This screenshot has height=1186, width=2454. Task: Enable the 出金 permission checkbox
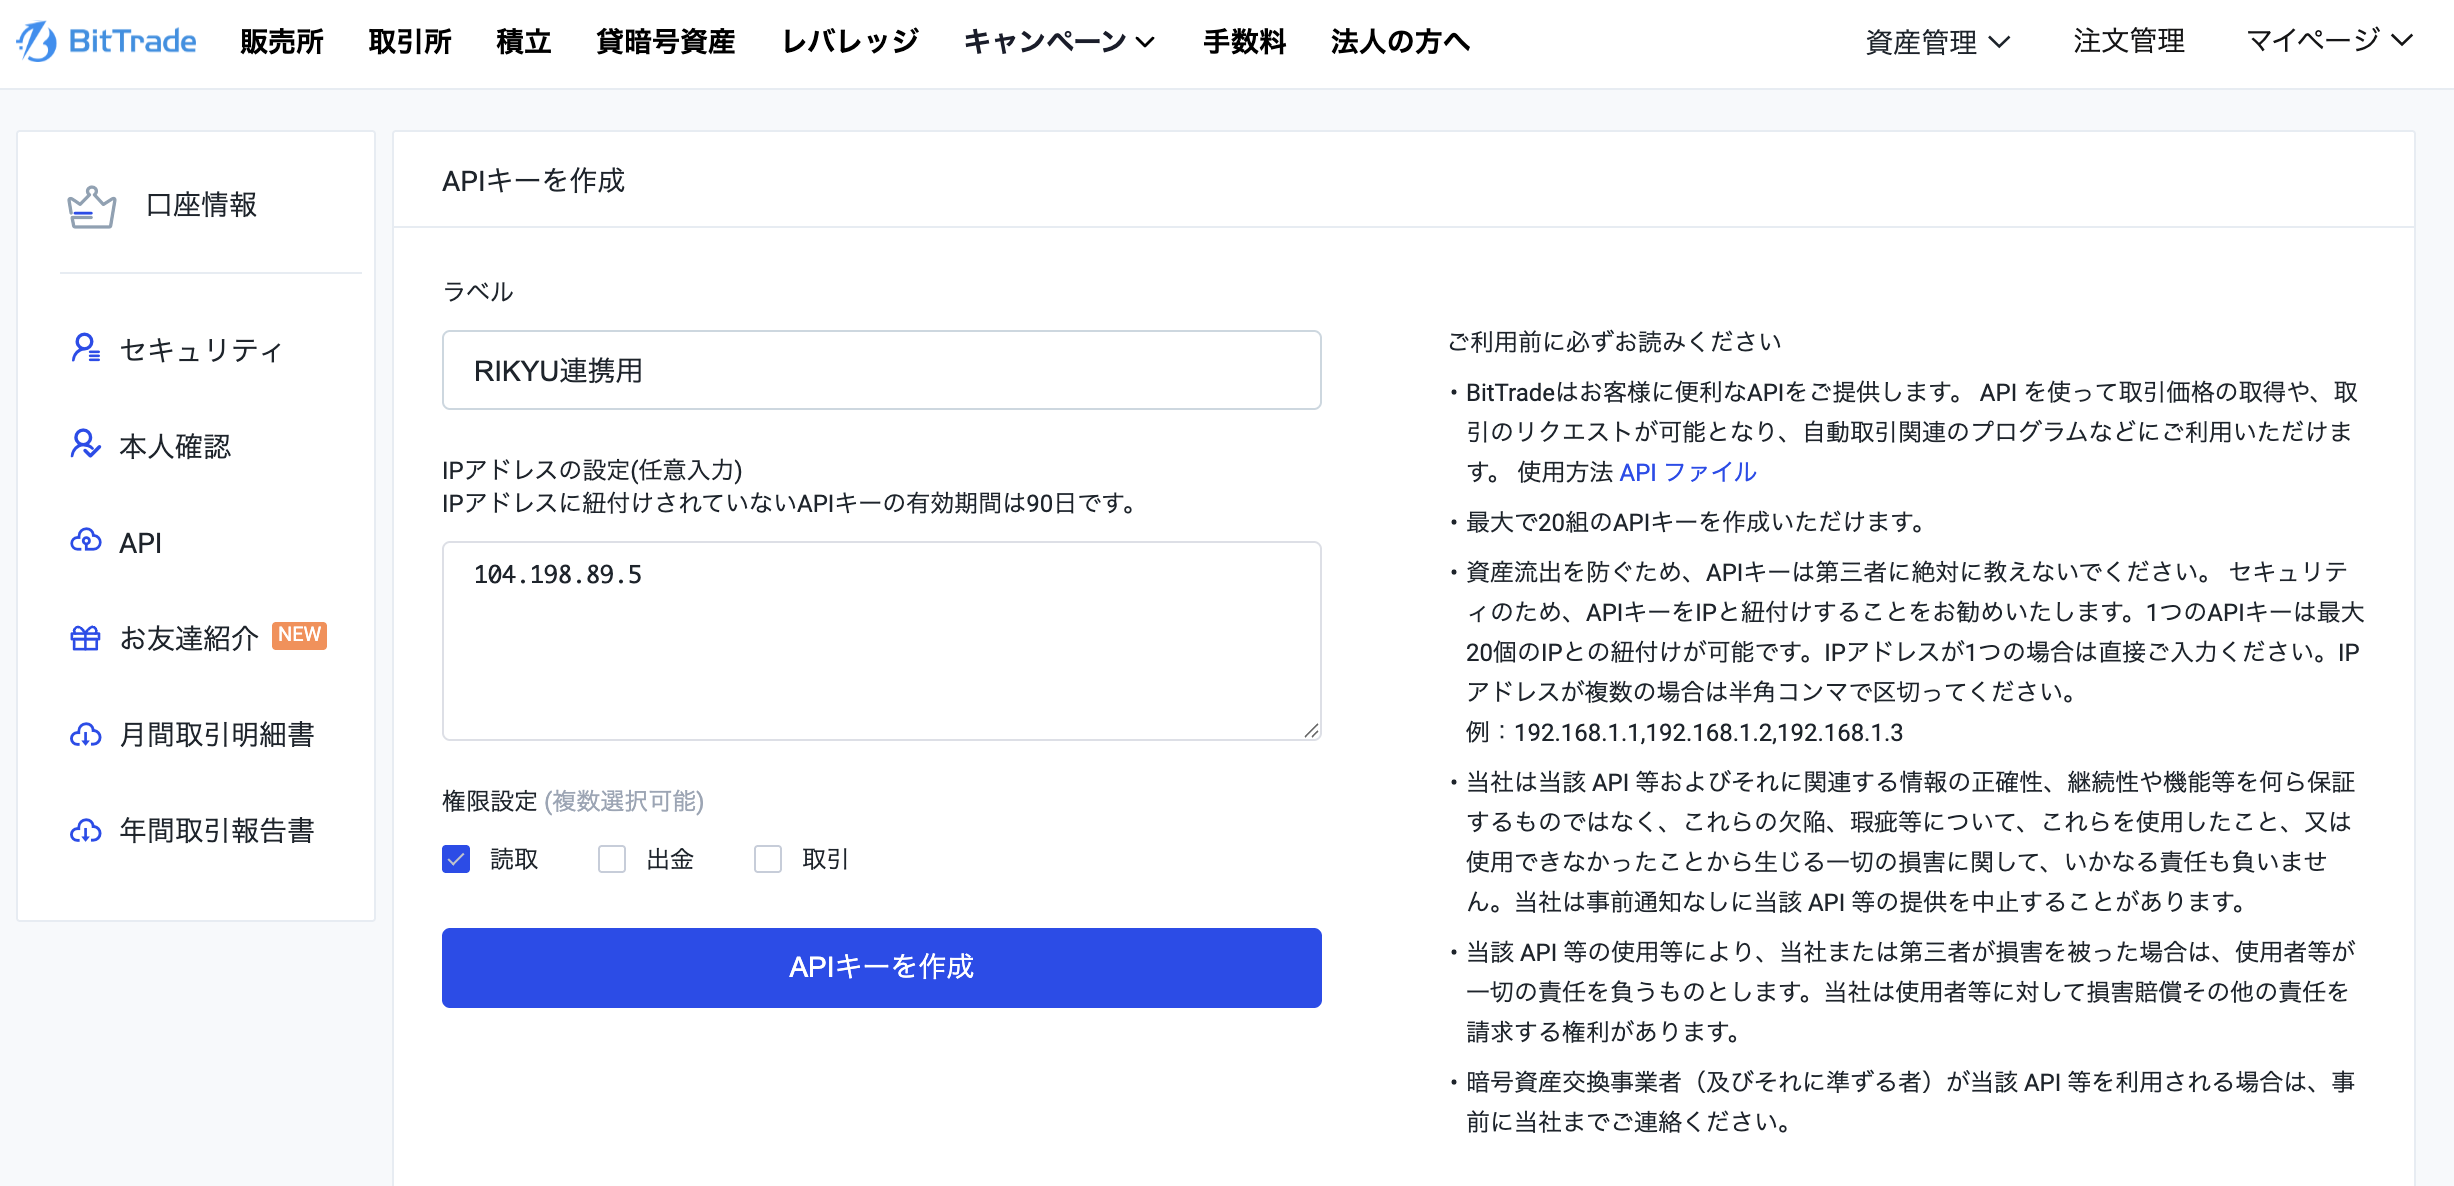(x=612, y=859)
